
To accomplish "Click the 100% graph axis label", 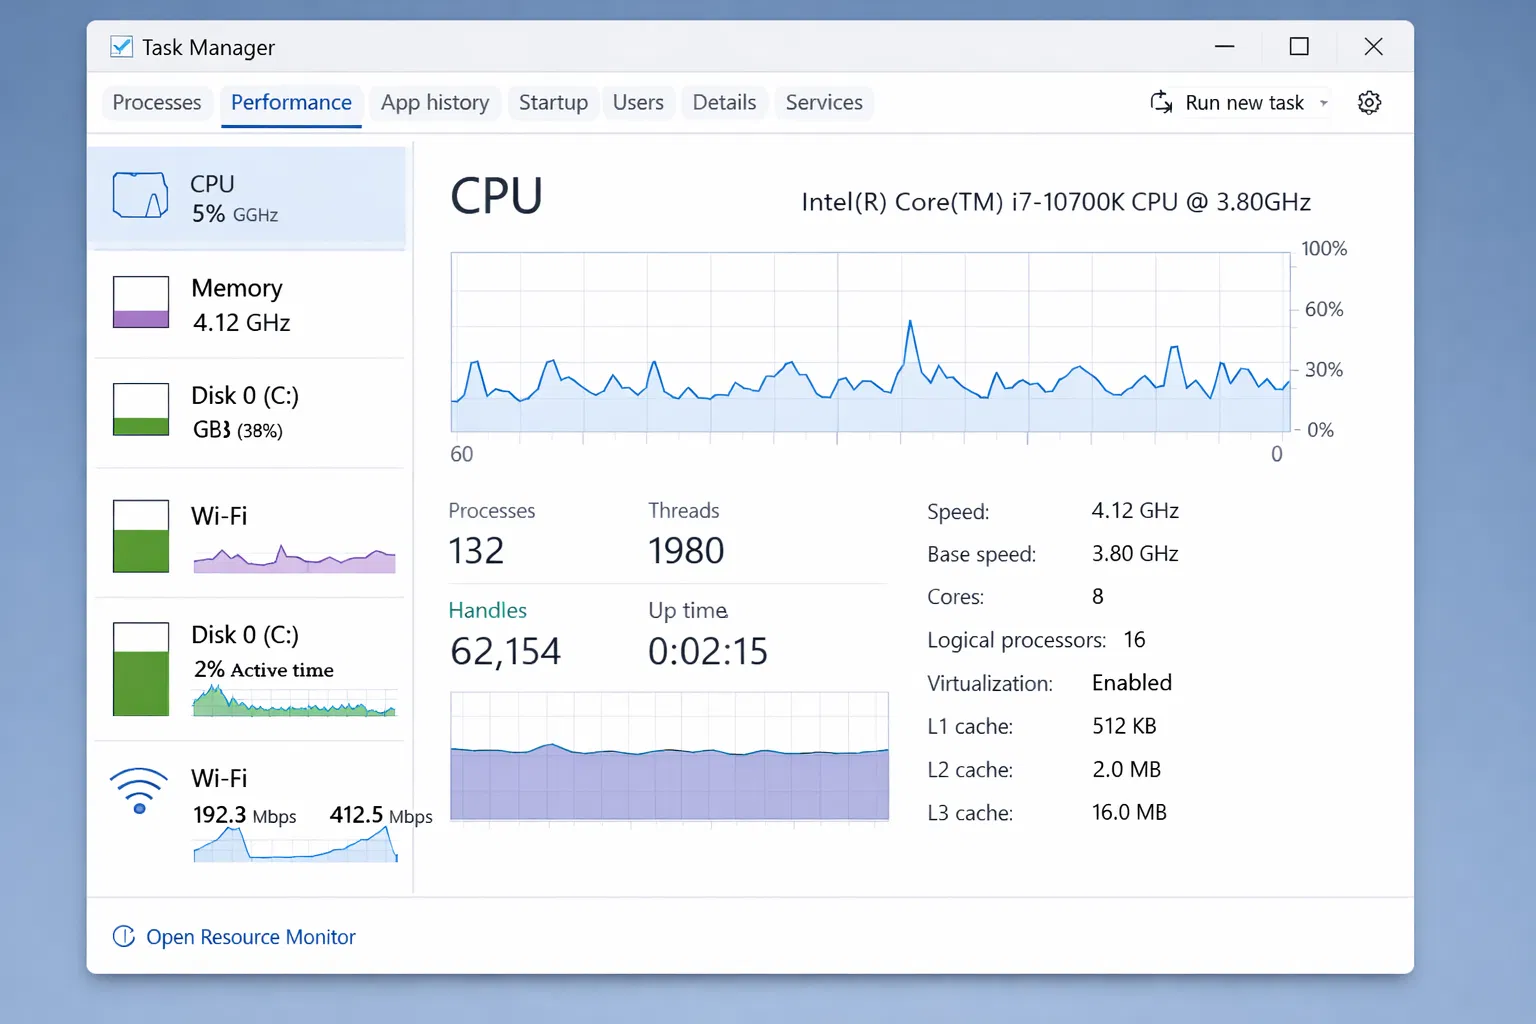I will click(x=1324, y=249).
